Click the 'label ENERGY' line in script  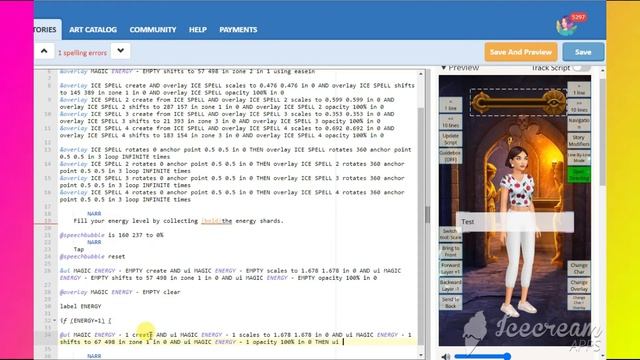pos(80,306)
